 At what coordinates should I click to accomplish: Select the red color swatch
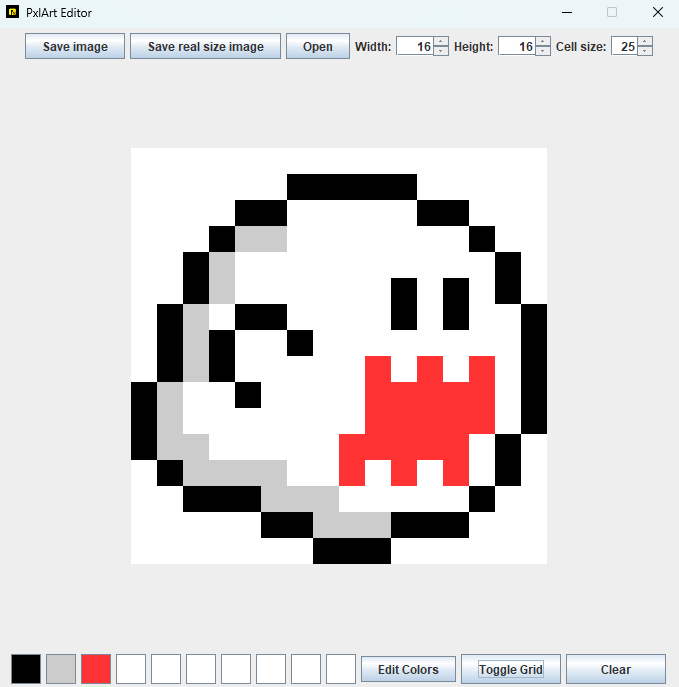[x=96, y=669]
